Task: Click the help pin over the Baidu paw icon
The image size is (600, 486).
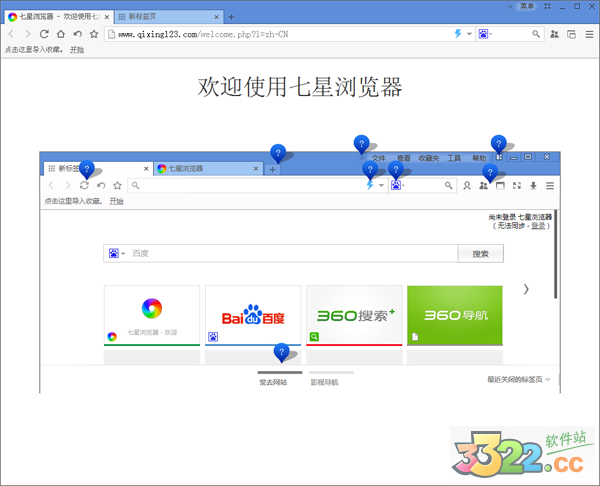Action: (396, 169)
